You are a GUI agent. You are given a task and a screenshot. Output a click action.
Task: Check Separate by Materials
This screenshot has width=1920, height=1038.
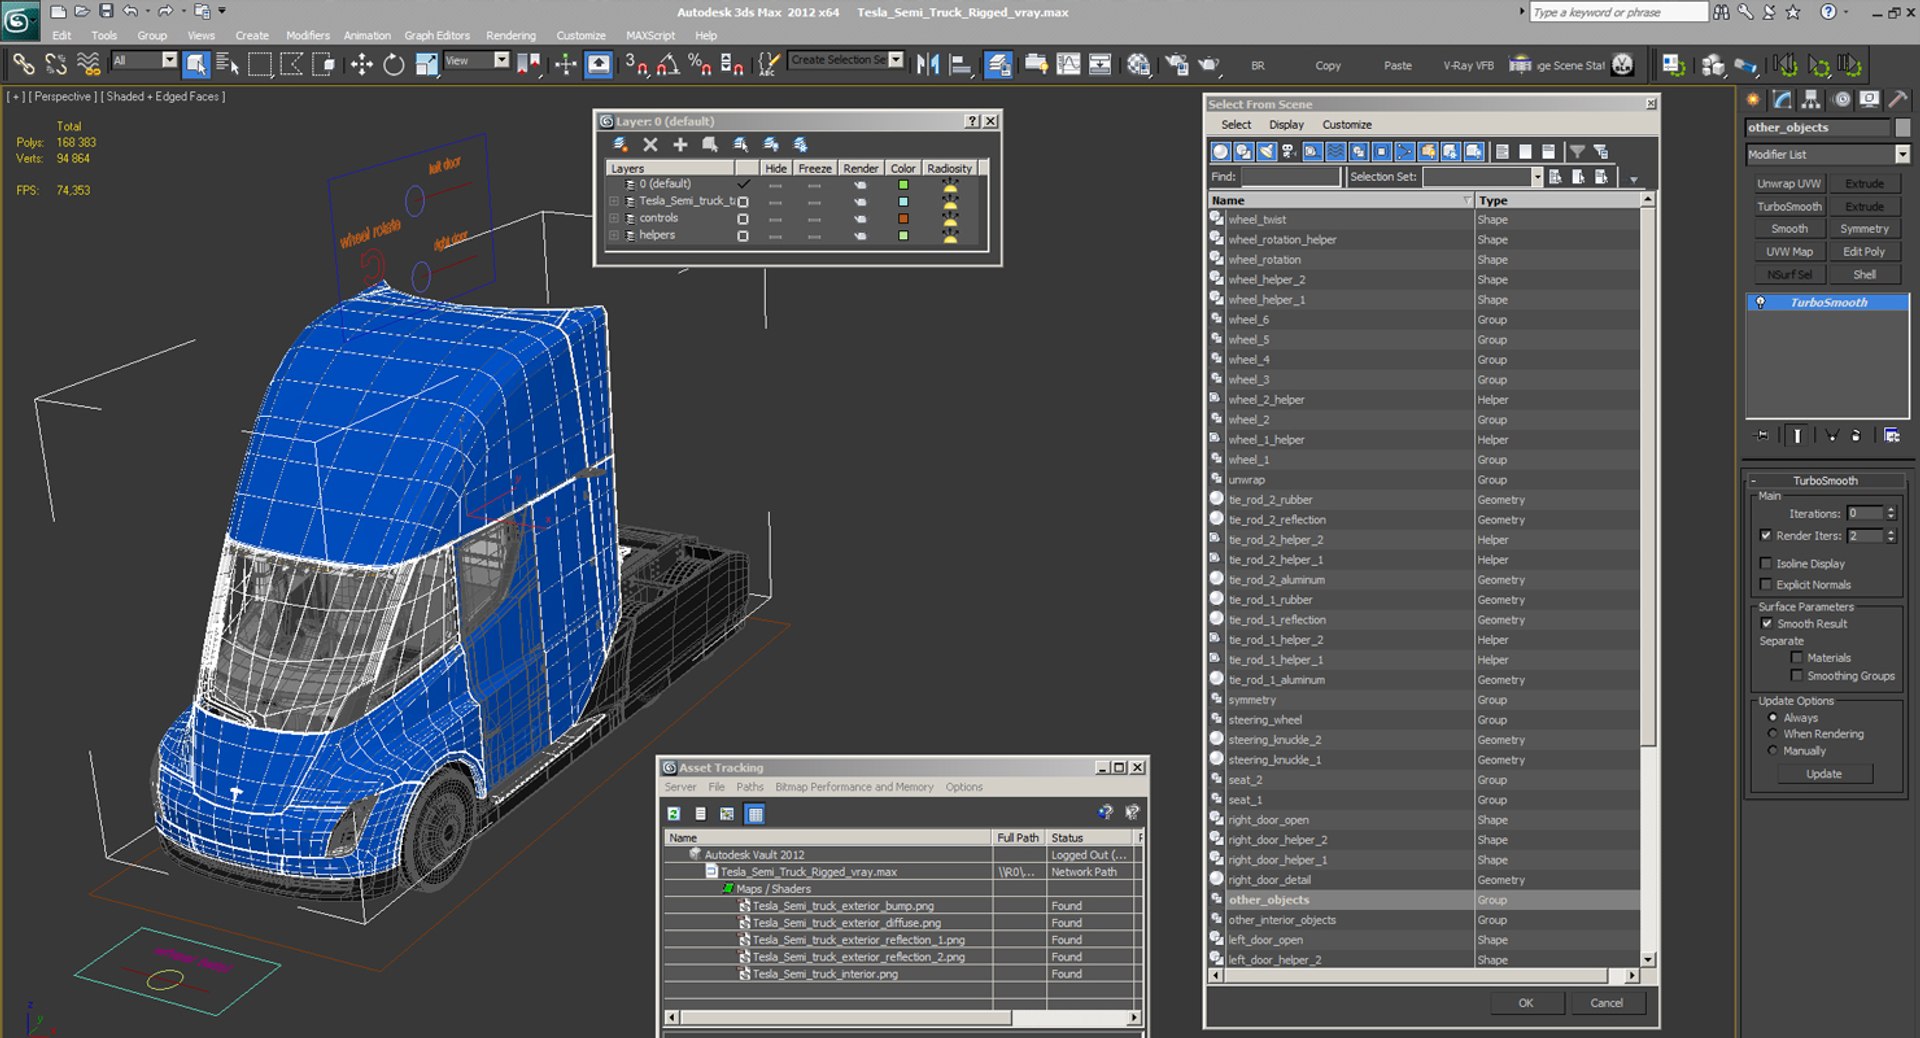pyautogui.click(x=1797, y=658)
